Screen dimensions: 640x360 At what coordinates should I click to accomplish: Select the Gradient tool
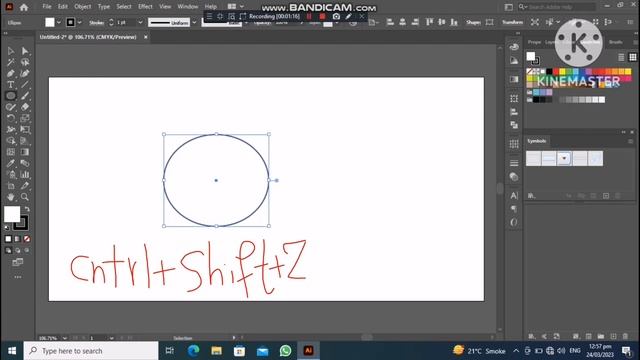pyautogui.click(x=25, y=152)
